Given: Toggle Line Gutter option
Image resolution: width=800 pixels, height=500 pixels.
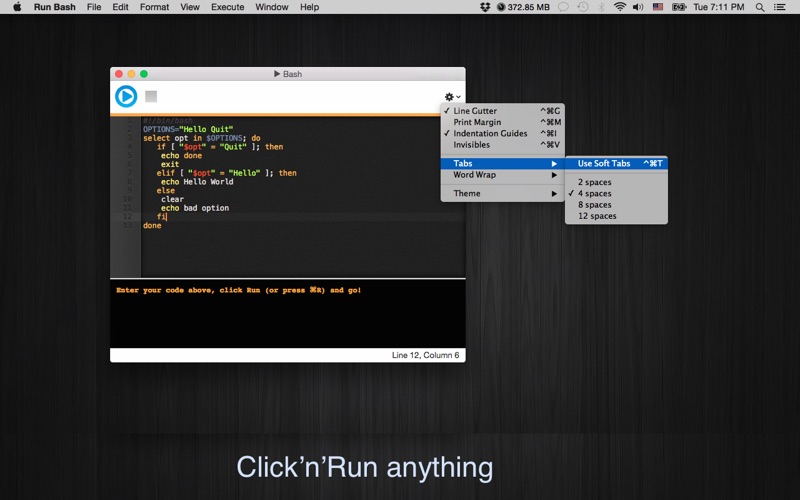Looking at the screenshot, I should coord(503,111).
